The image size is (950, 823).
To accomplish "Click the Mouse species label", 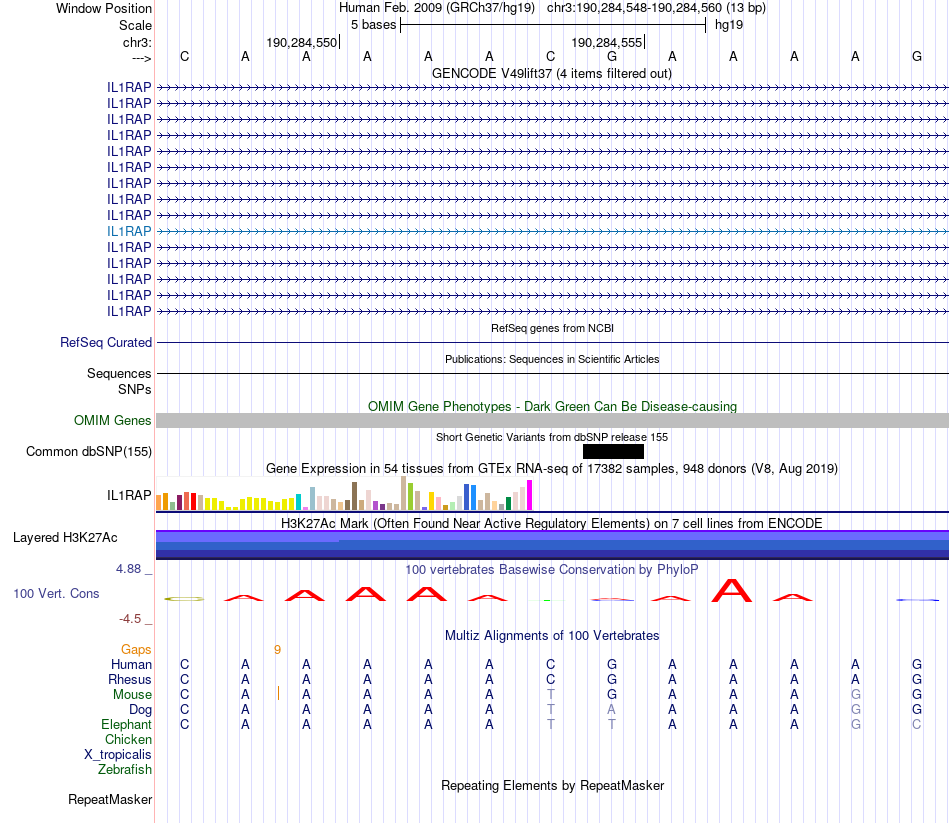I will click(x=132, y=695).
